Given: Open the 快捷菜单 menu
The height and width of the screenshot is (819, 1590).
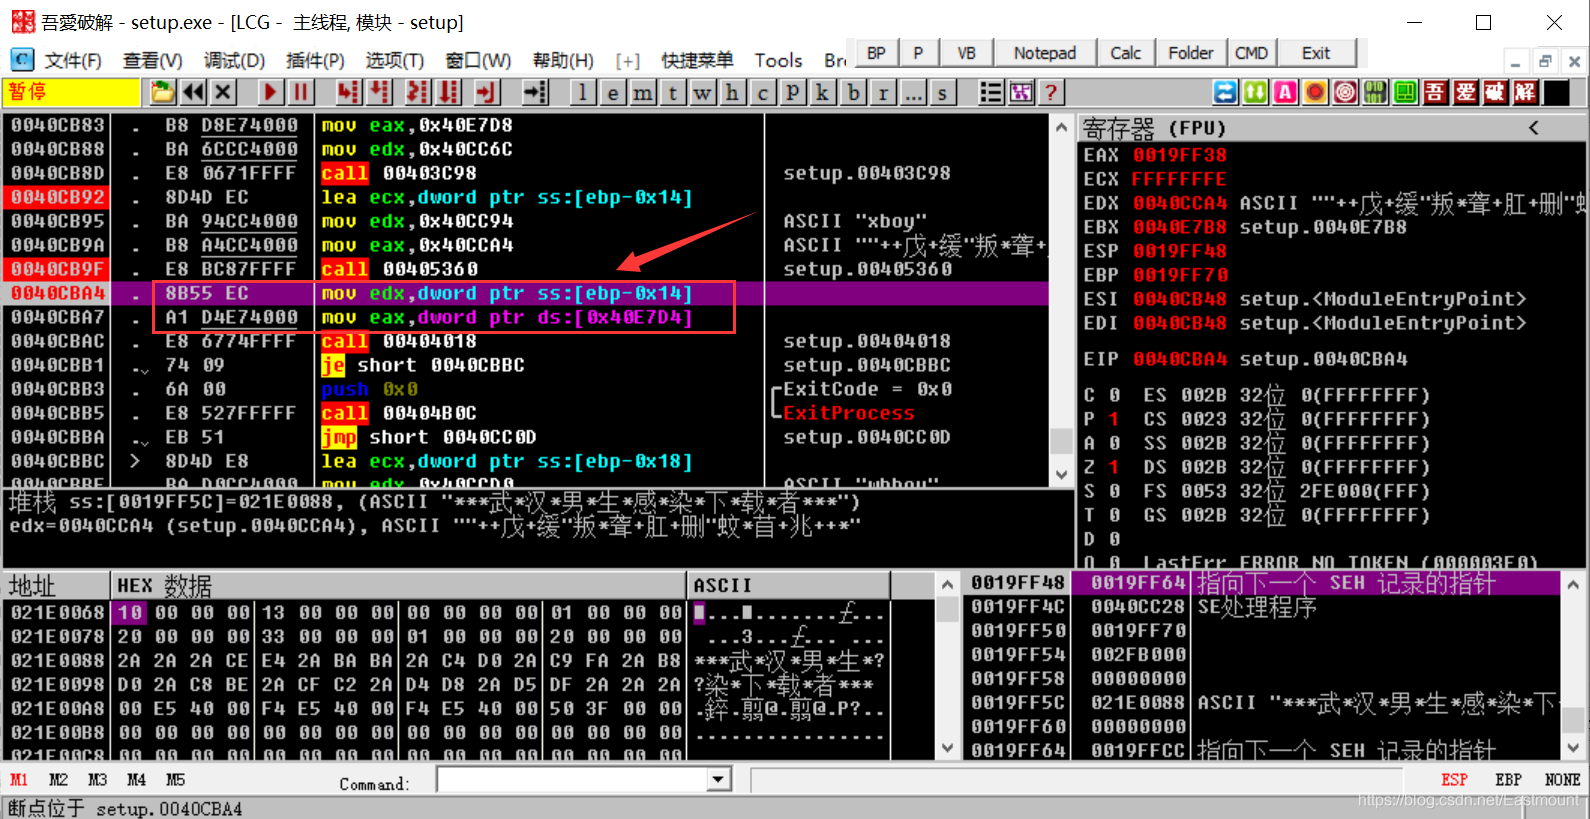Looking at the screenshot, I should point(697,61).
